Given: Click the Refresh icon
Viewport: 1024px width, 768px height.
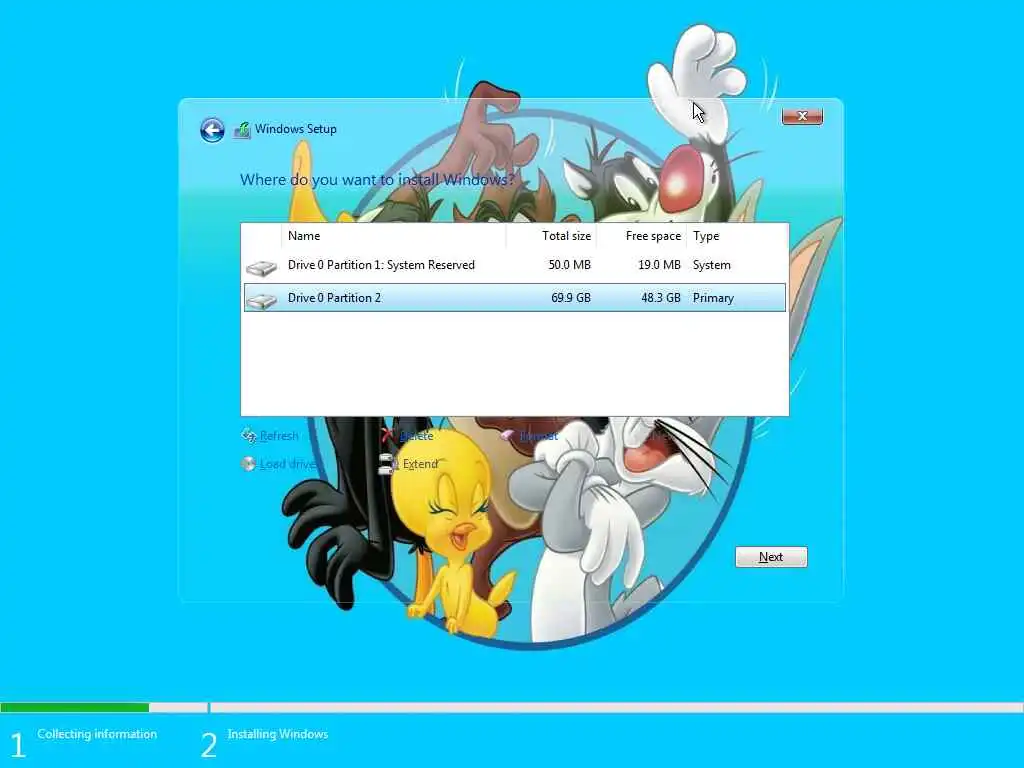Looking at the screenshot, I should (249, 436).
